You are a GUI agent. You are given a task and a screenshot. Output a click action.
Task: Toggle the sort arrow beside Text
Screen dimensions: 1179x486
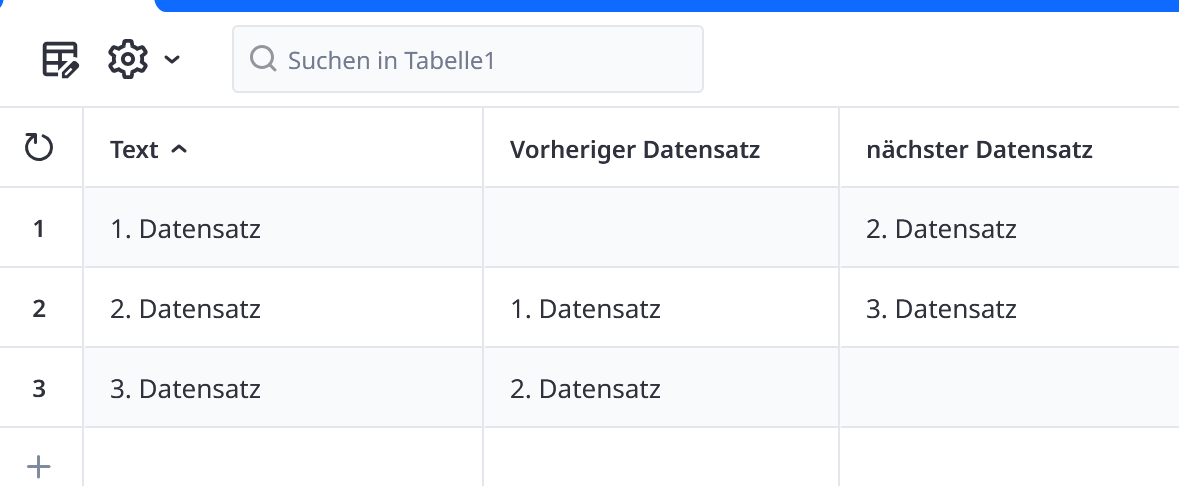pyautogui.click(x=179, y=149)
